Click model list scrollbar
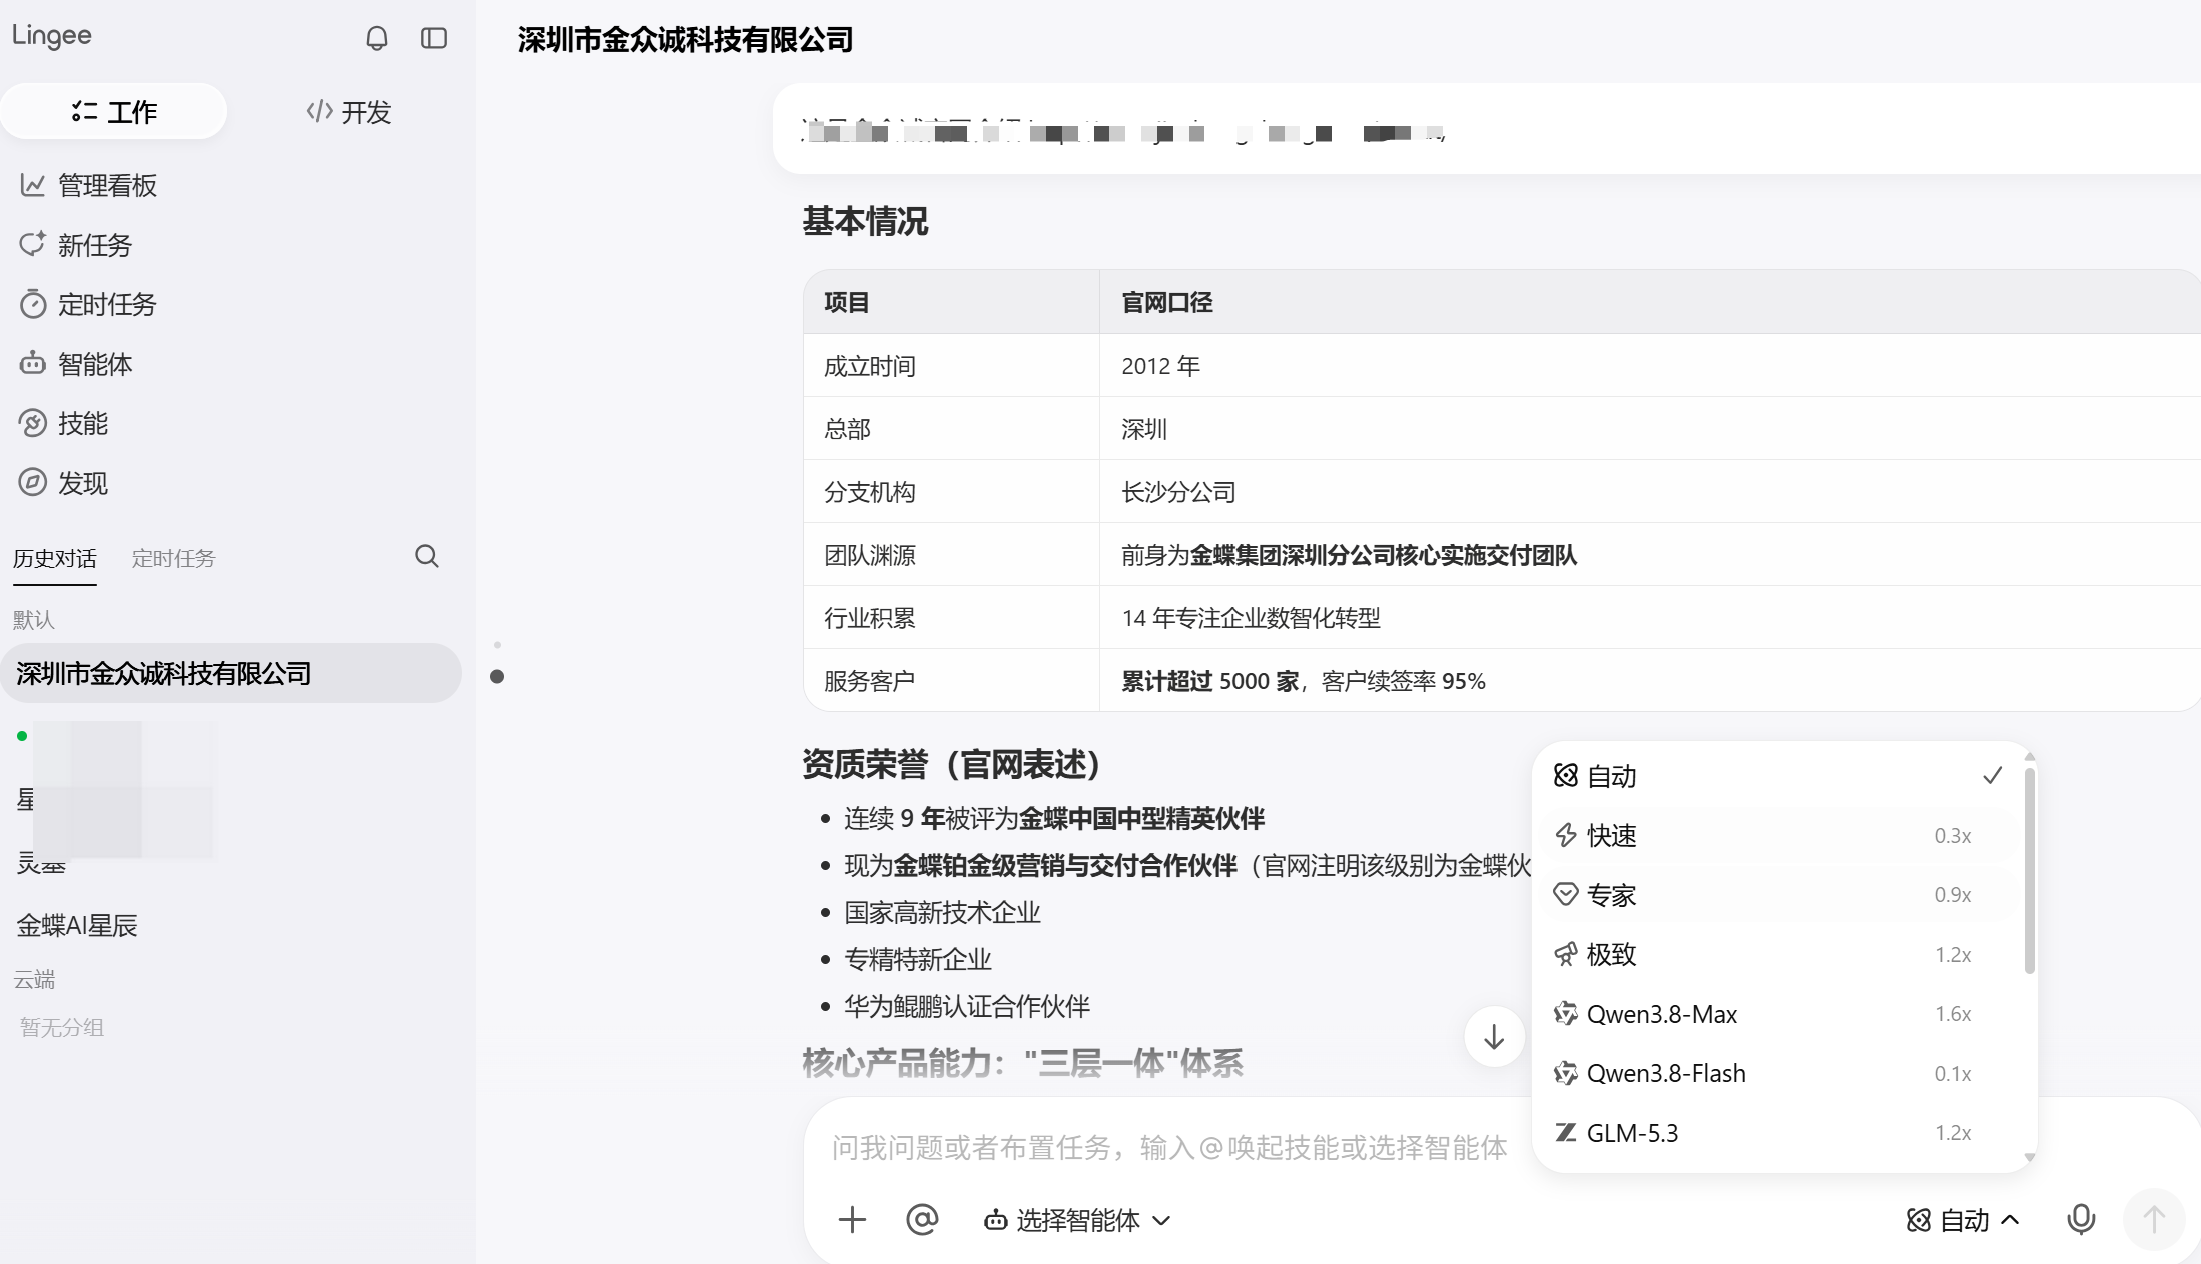This screenshot has height=1264, width=2201. tap(2029, 870)
